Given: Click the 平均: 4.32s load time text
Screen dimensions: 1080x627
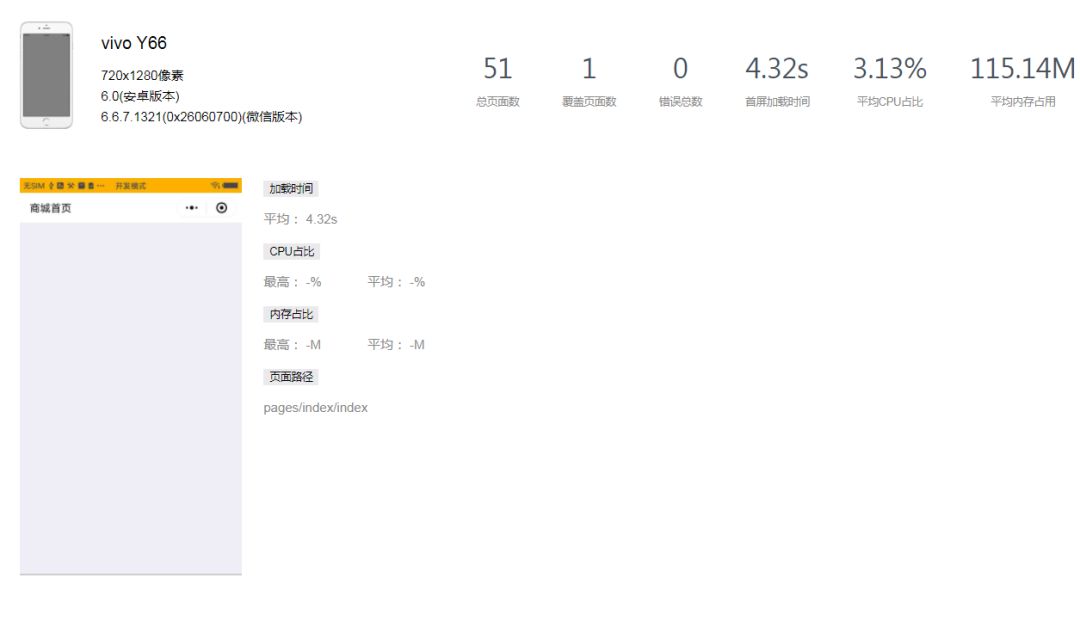Looking at the screenshot, I should coord(300,219).
